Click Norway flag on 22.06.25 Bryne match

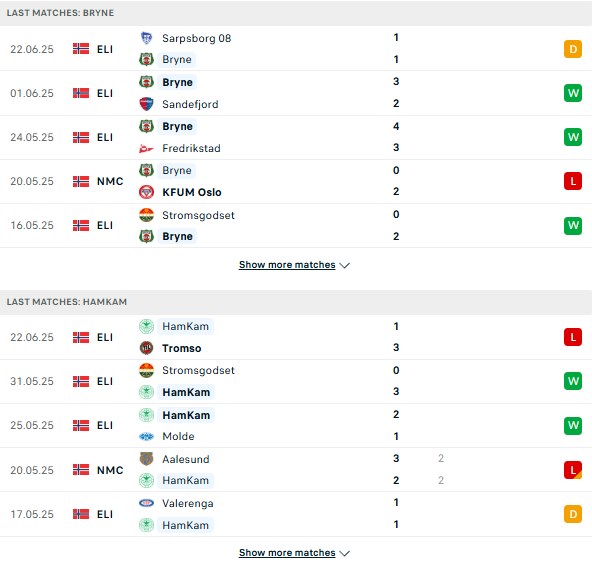[81, 49]
